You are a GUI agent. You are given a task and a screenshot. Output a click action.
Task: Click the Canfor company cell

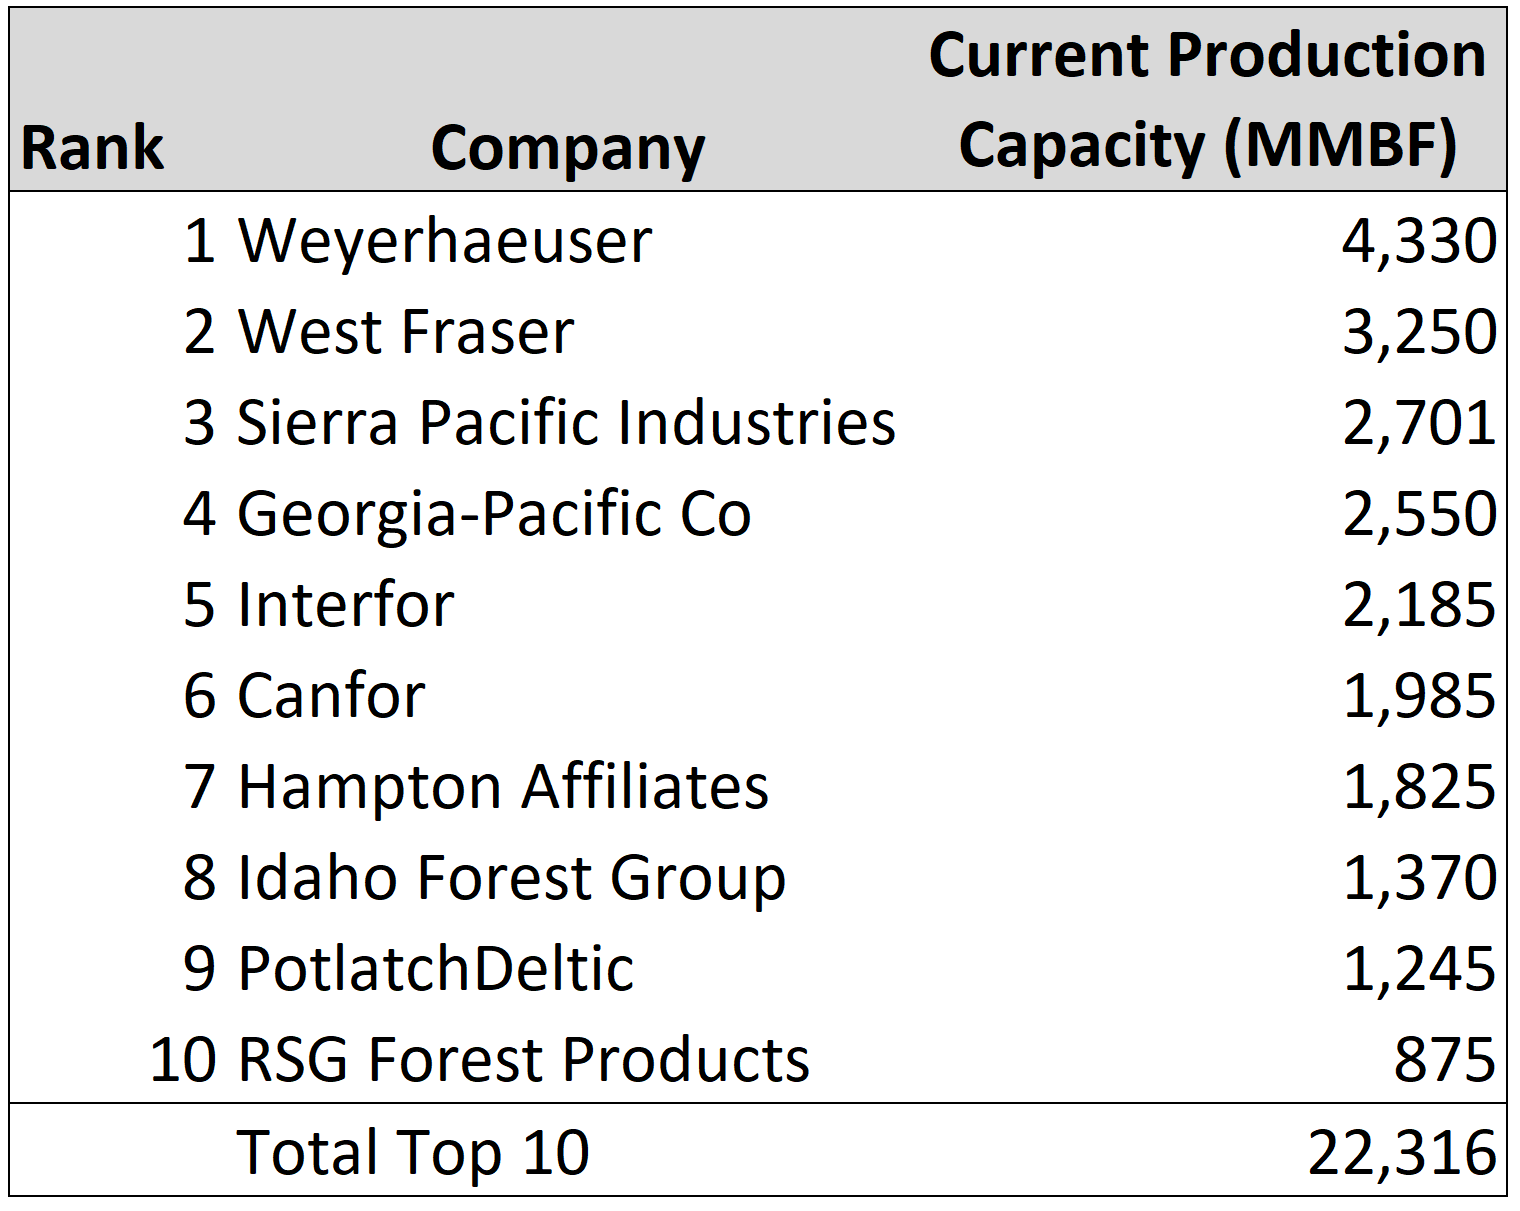click(332, 696)
